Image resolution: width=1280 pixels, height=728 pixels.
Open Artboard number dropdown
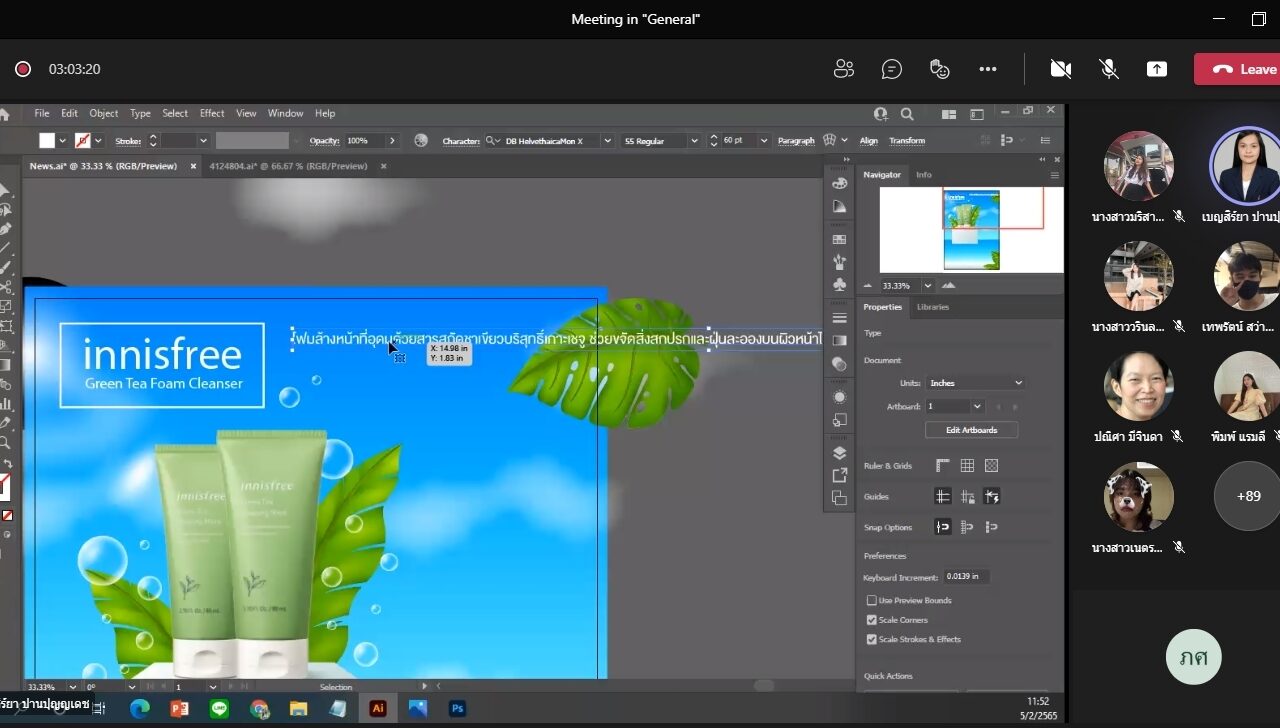(x=977, y=407)
